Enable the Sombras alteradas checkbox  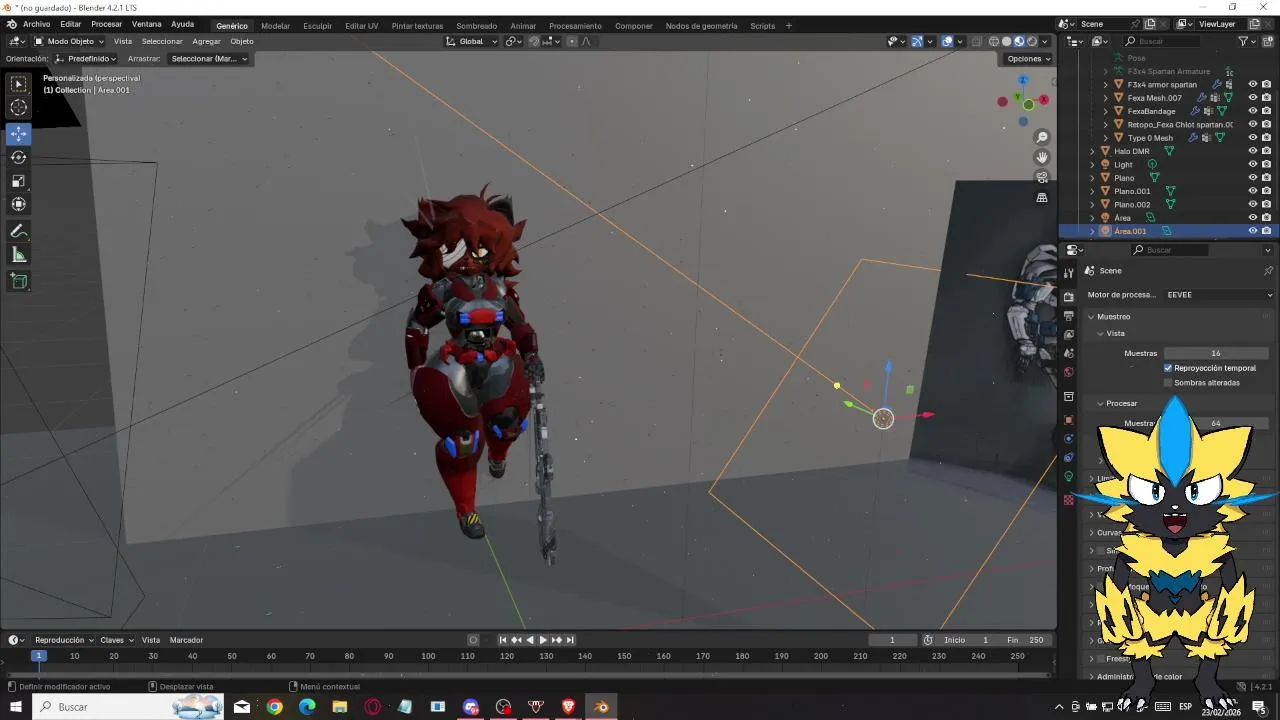[x=1168, y=383]
